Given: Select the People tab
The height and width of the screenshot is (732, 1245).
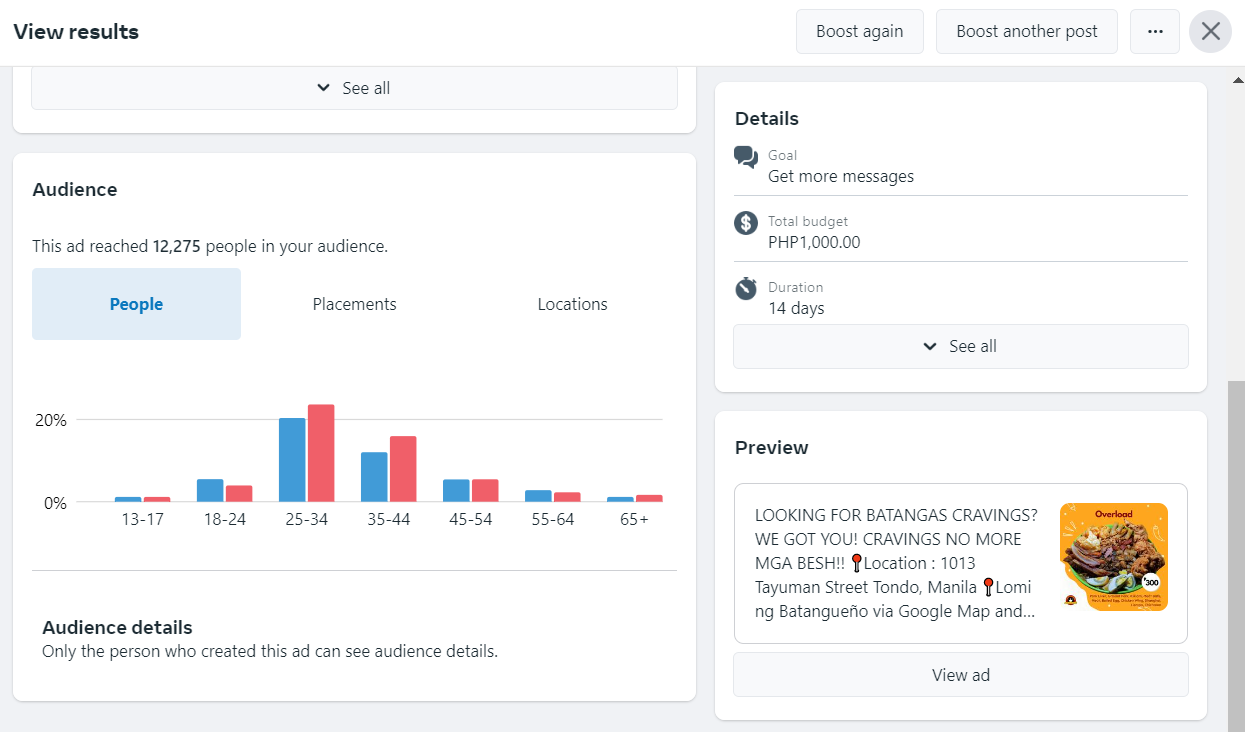Looking at the screenshot, I should pos(136,304).
